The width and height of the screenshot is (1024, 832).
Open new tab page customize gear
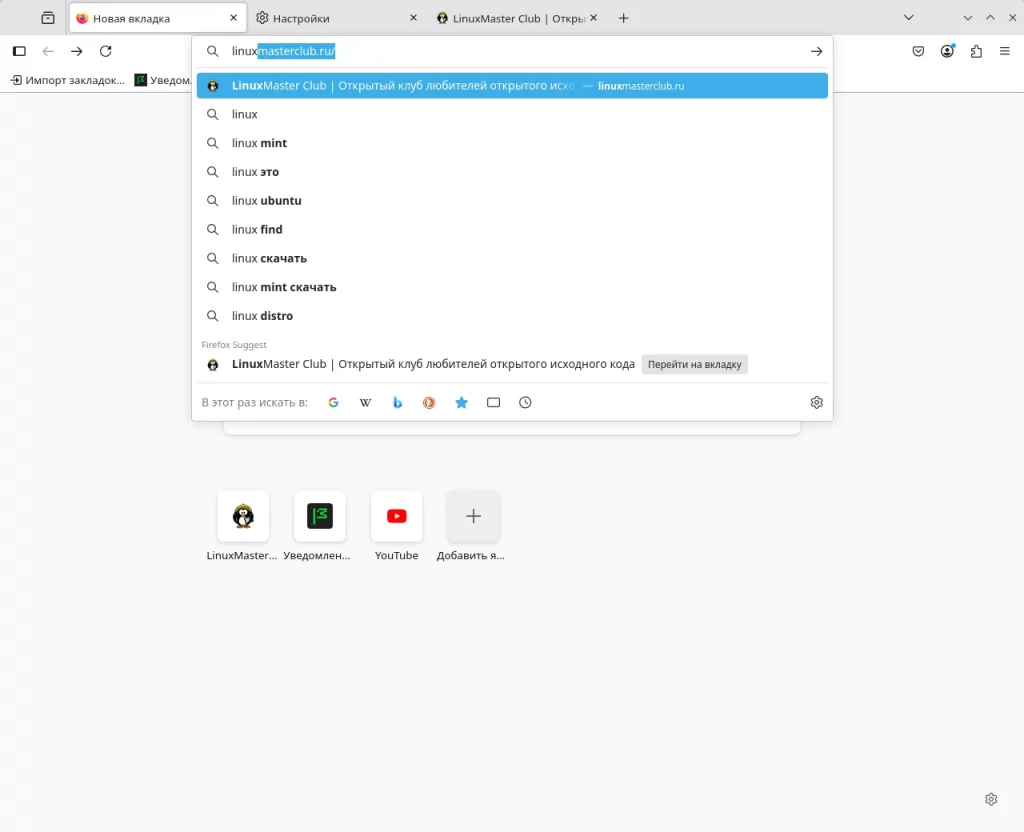[x=991, y=799]
